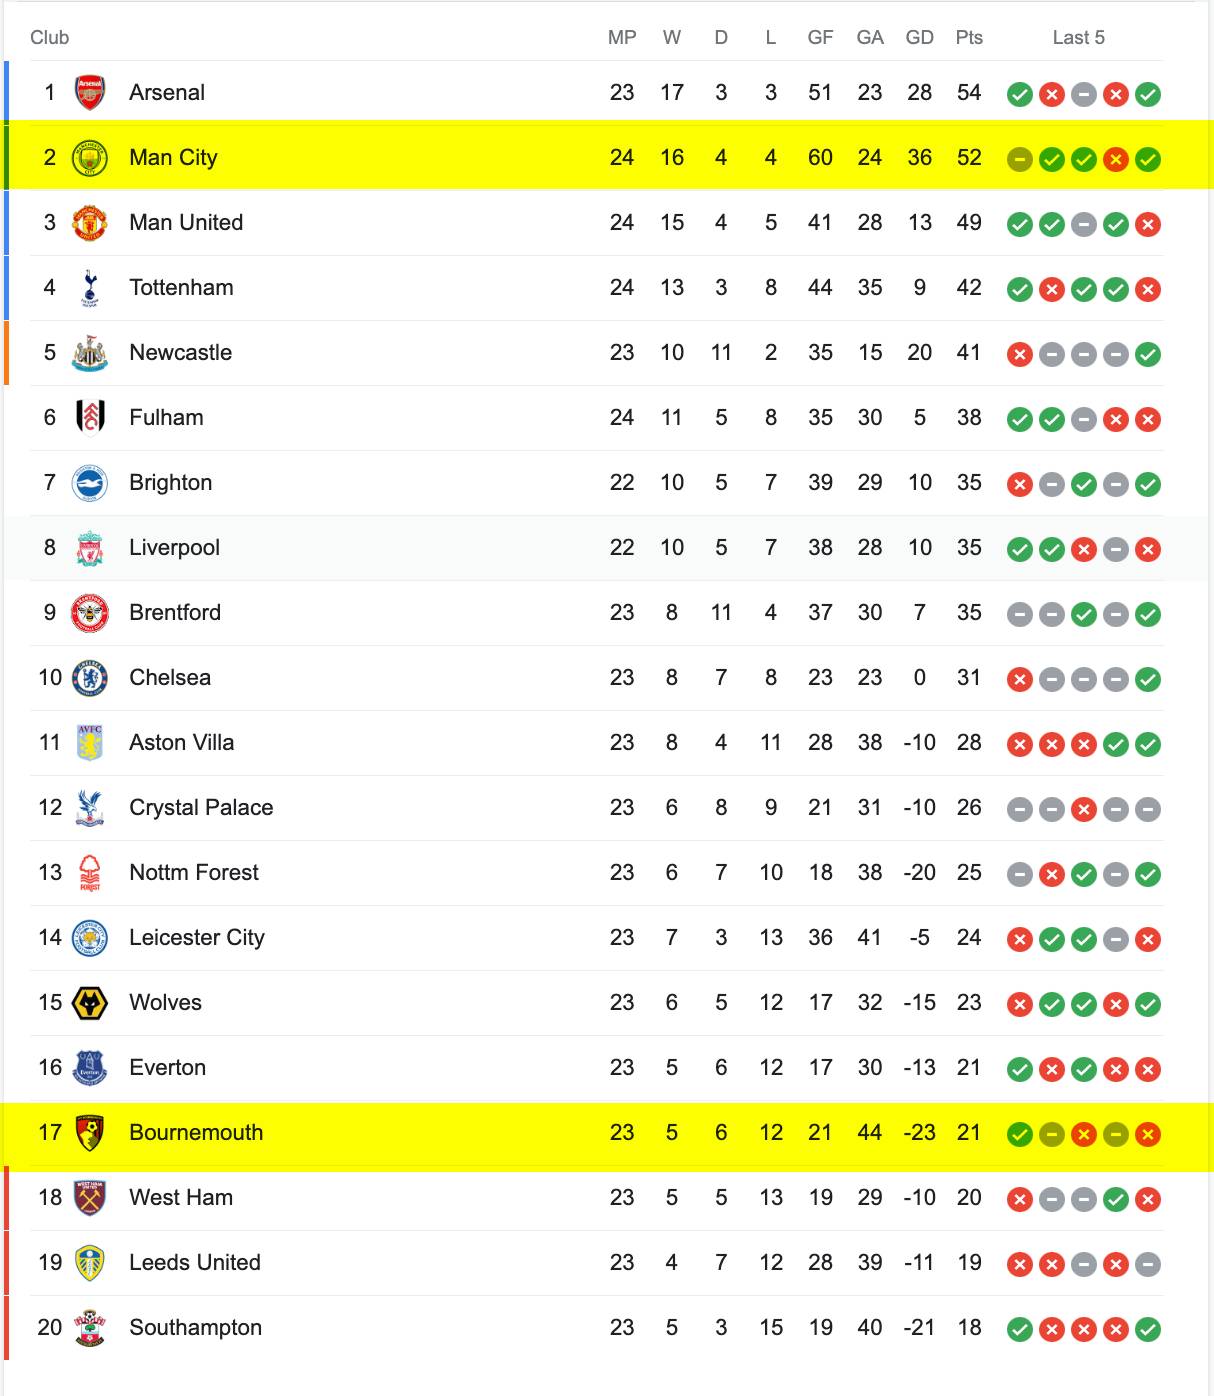This screenshot has width=1214, height=1396.
Task: Click the Southampton club crest
Action: (90, 1328)
